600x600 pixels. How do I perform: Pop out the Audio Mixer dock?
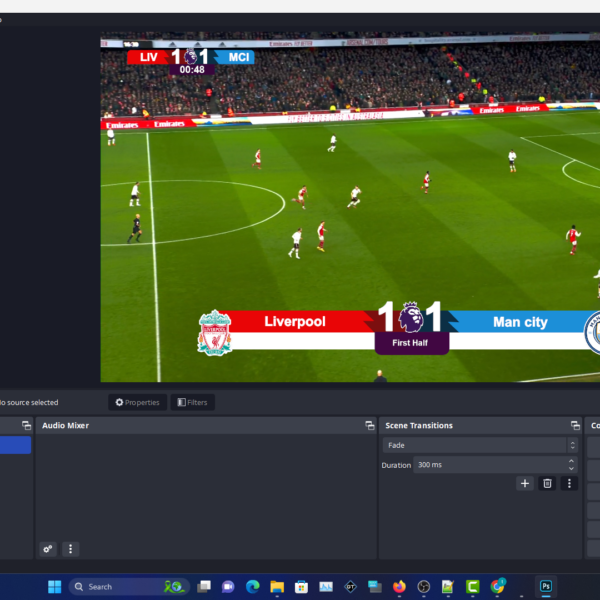pyautogui.click(x=370, y=426)
